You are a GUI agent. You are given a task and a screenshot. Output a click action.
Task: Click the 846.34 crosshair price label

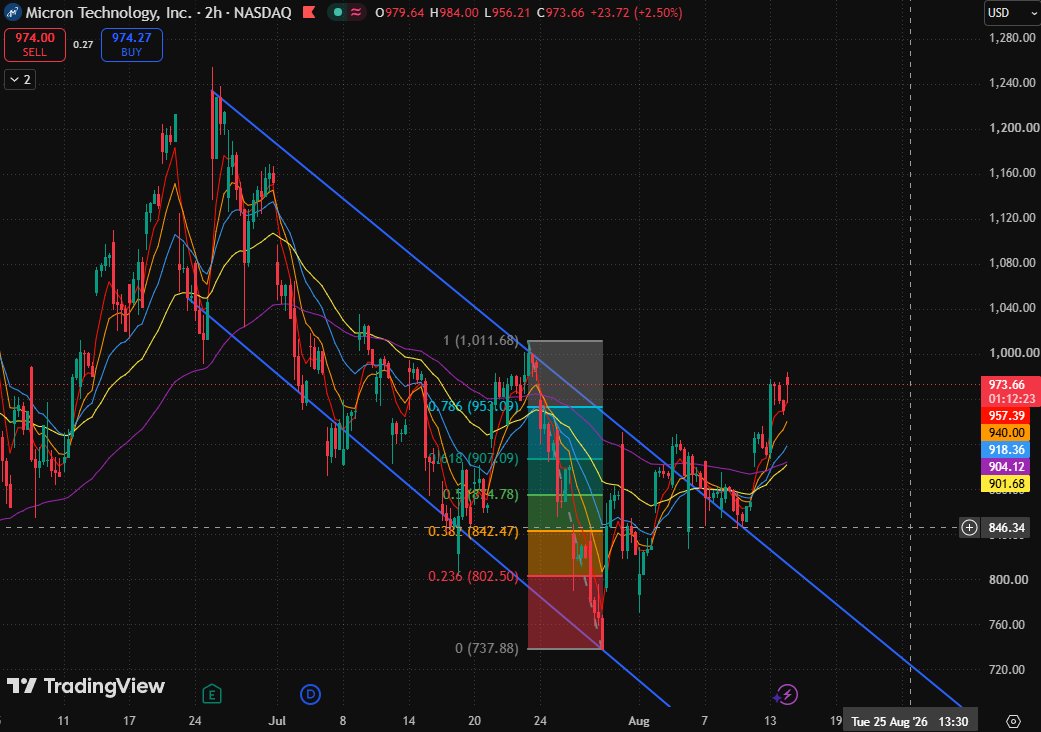point(1006,528)
